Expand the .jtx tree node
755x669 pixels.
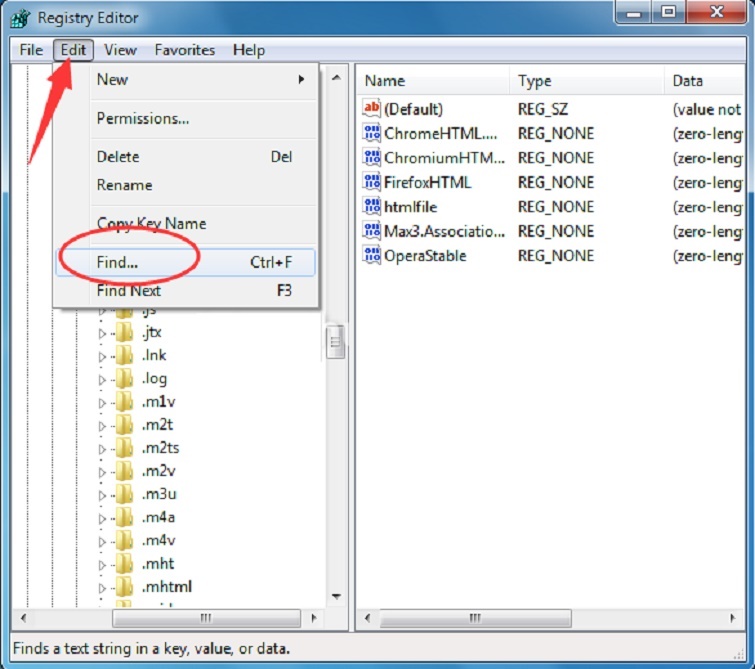coord(101,333)
